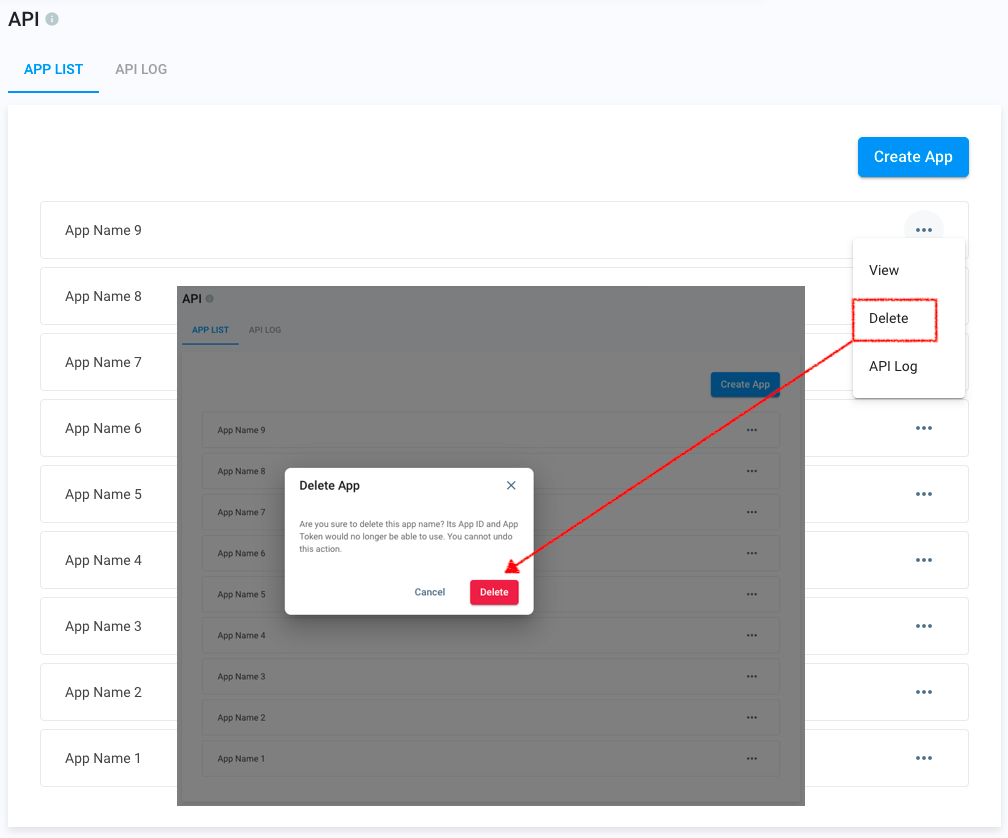This screenshot has height=838, width=1008.
Task: Click the small App Name 8 label in dimmed inset
Action: 241,471
